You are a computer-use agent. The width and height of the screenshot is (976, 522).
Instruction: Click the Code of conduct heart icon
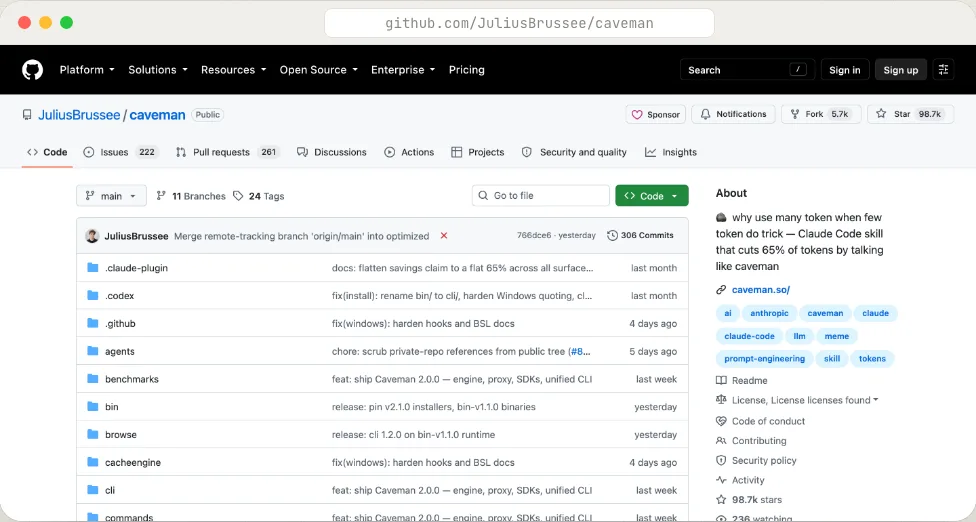tap(721, 421)
